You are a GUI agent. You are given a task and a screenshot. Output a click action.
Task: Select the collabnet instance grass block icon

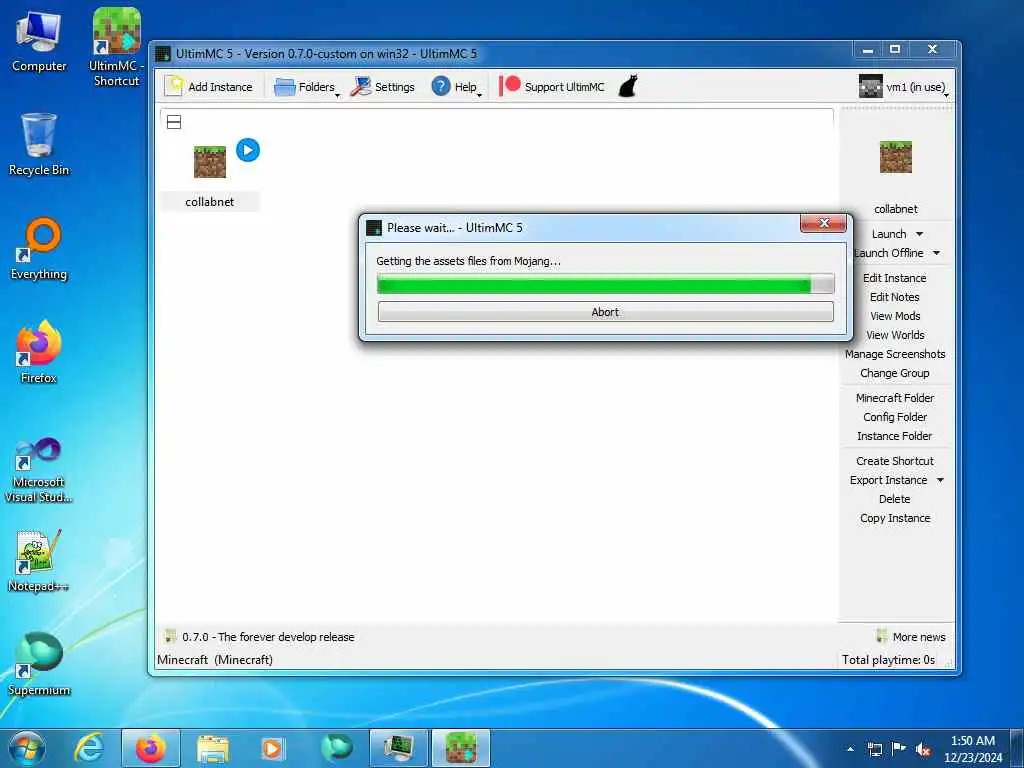pyautogui.click(x=210, y=161)
